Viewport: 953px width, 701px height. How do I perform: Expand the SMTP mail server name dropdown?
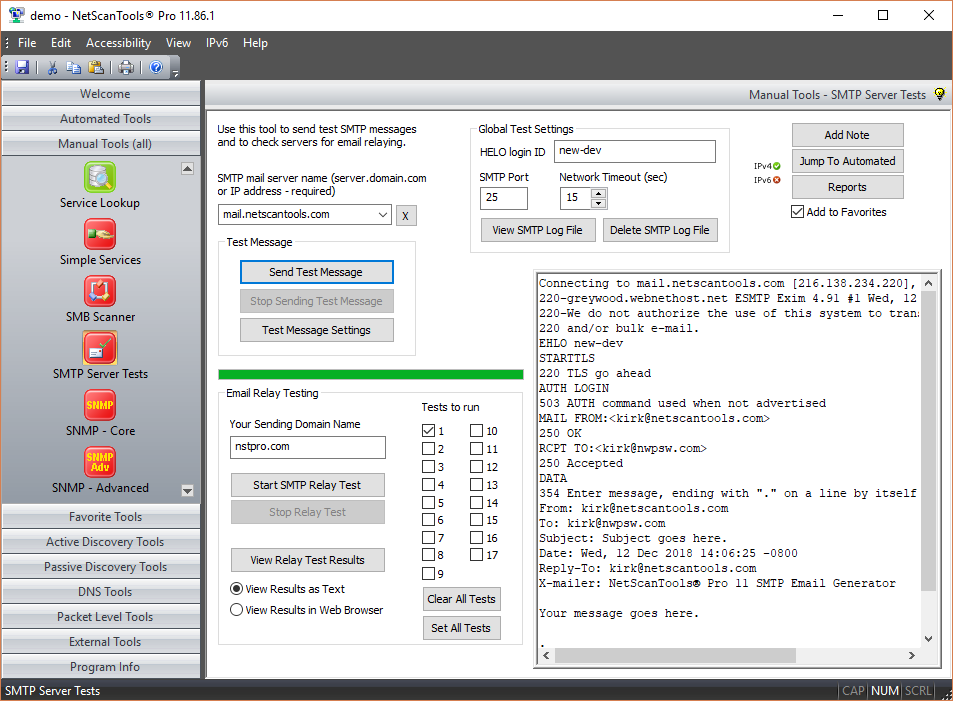tap(382, 215)
